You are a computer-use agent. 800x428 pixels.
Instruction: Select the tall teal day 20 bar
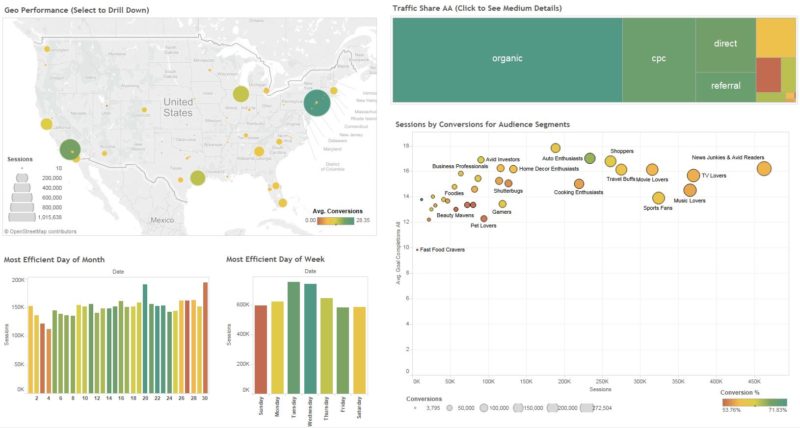click(145, 339)
